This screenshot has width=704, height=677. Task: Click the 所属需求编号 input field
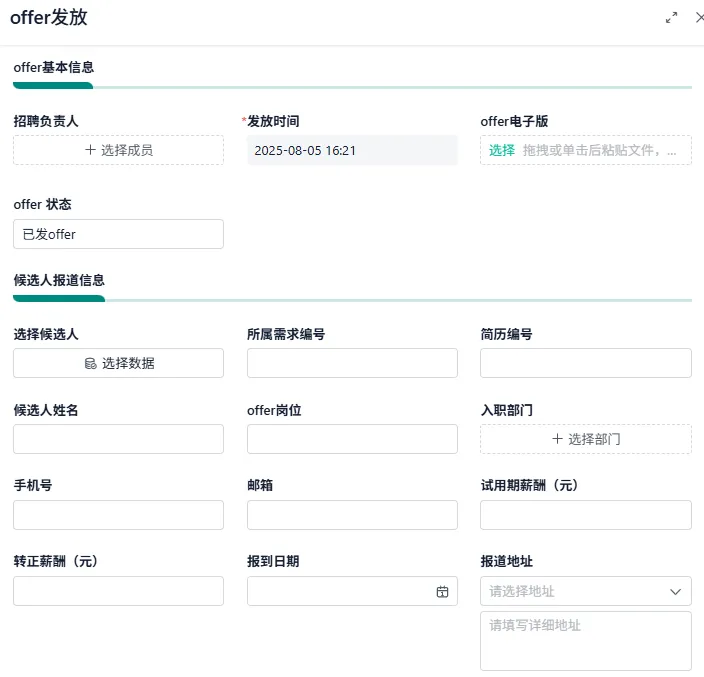click(x=352, y=363)
